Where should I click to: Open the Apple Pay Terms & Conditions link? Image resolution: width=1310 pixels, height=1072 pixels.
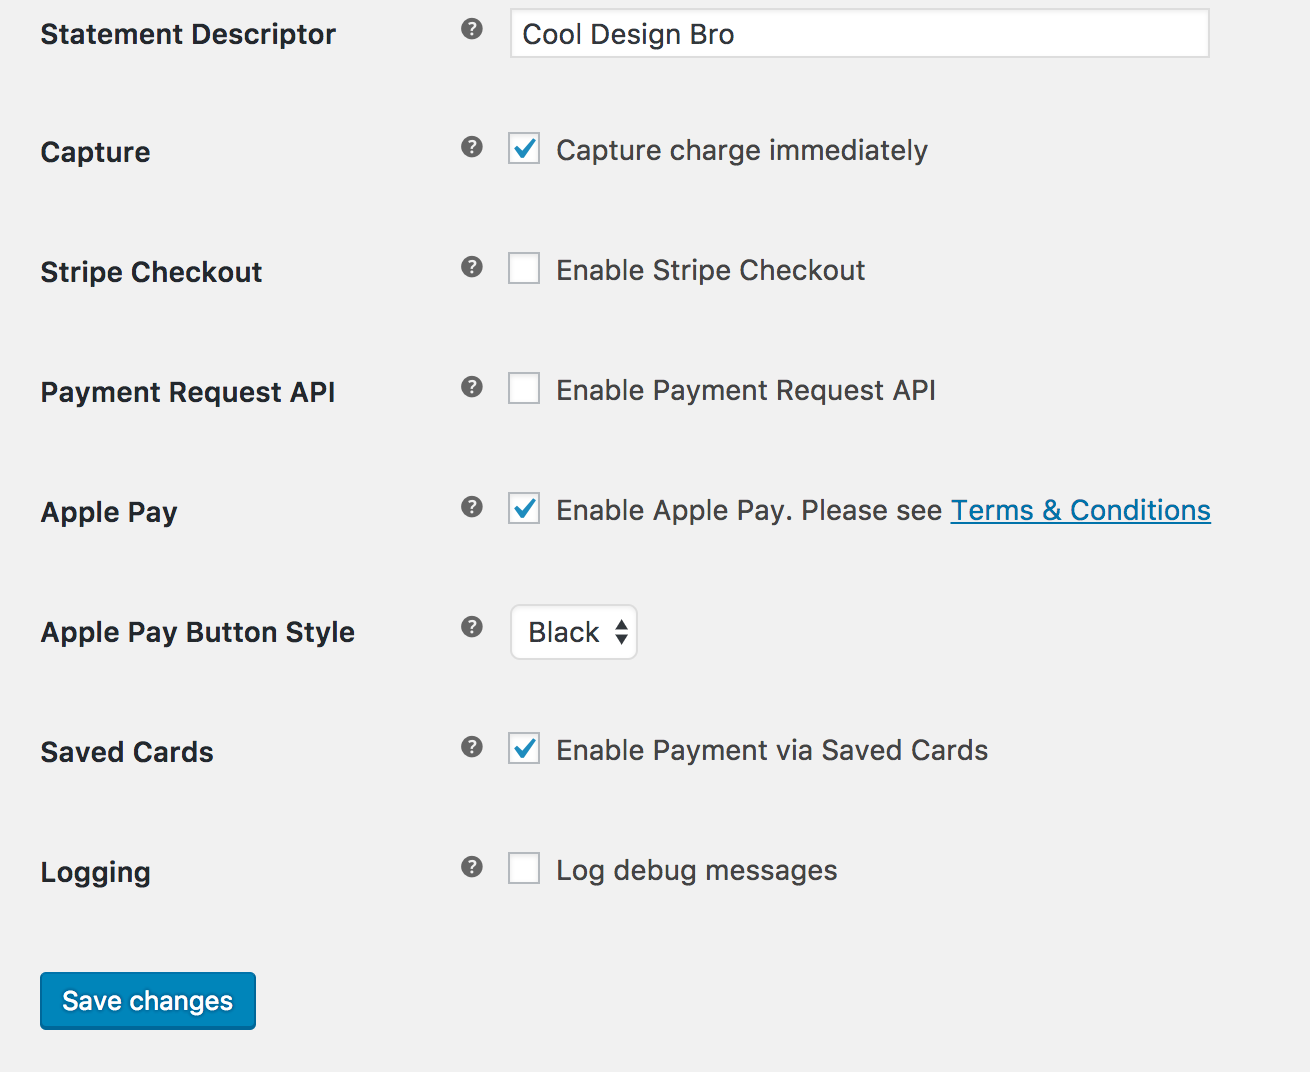(x=1080, y=510)
